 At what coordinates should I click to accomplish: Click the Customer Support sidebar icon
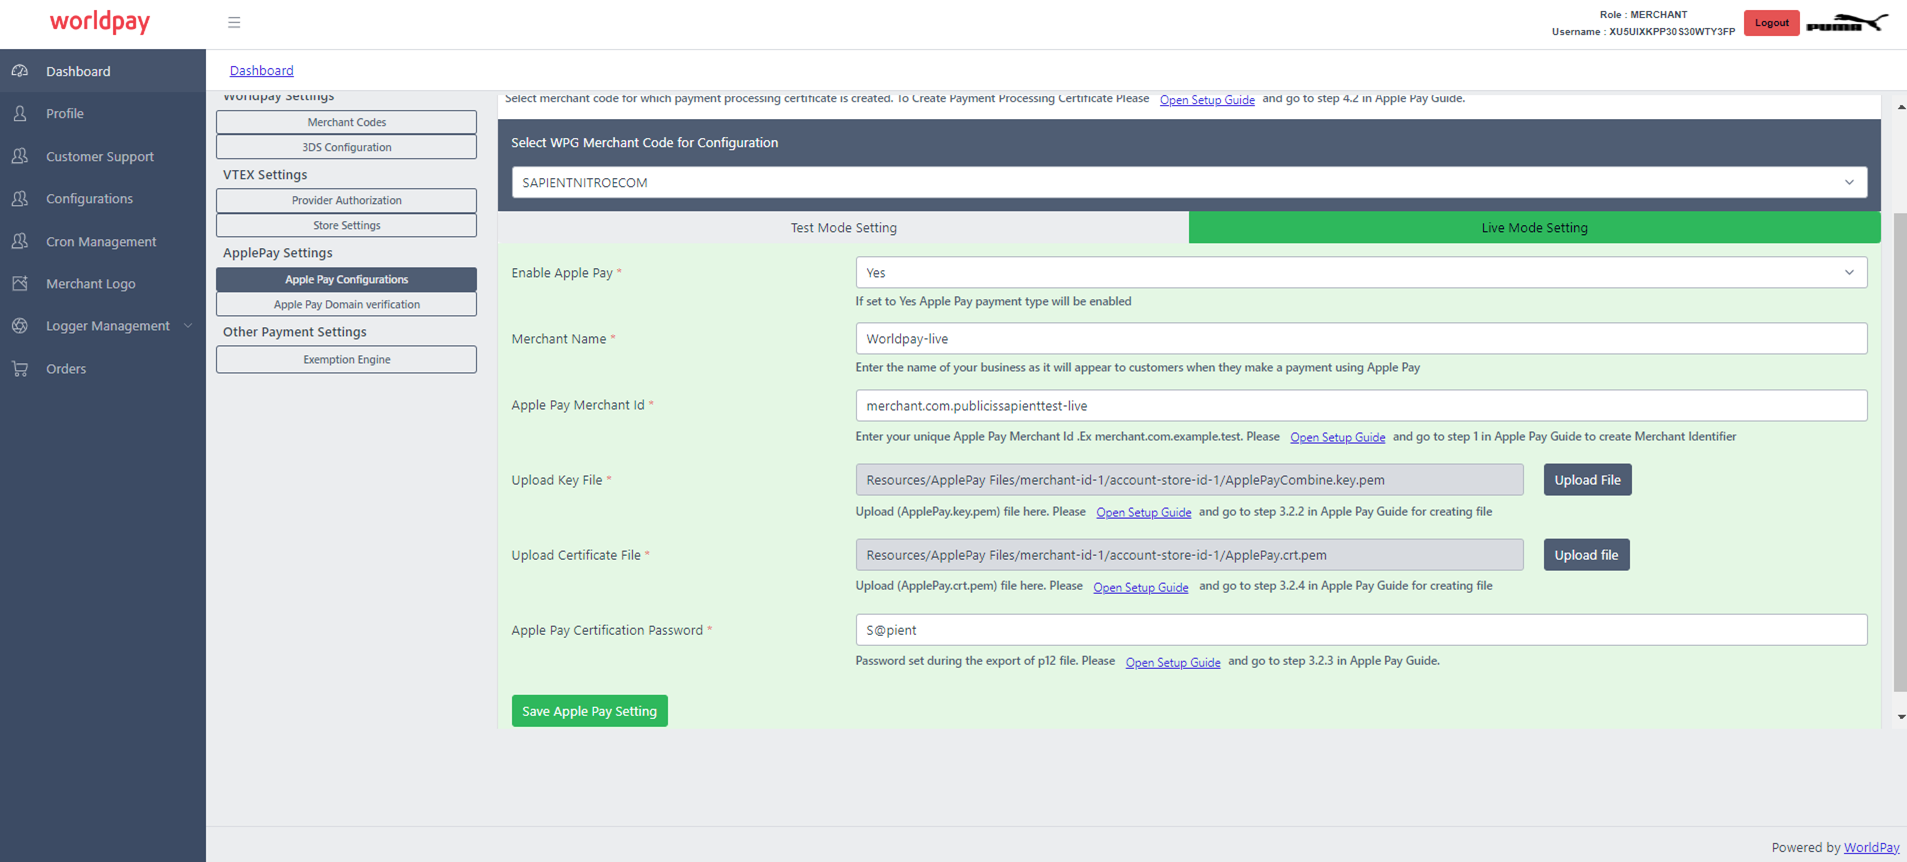point(20,156)
